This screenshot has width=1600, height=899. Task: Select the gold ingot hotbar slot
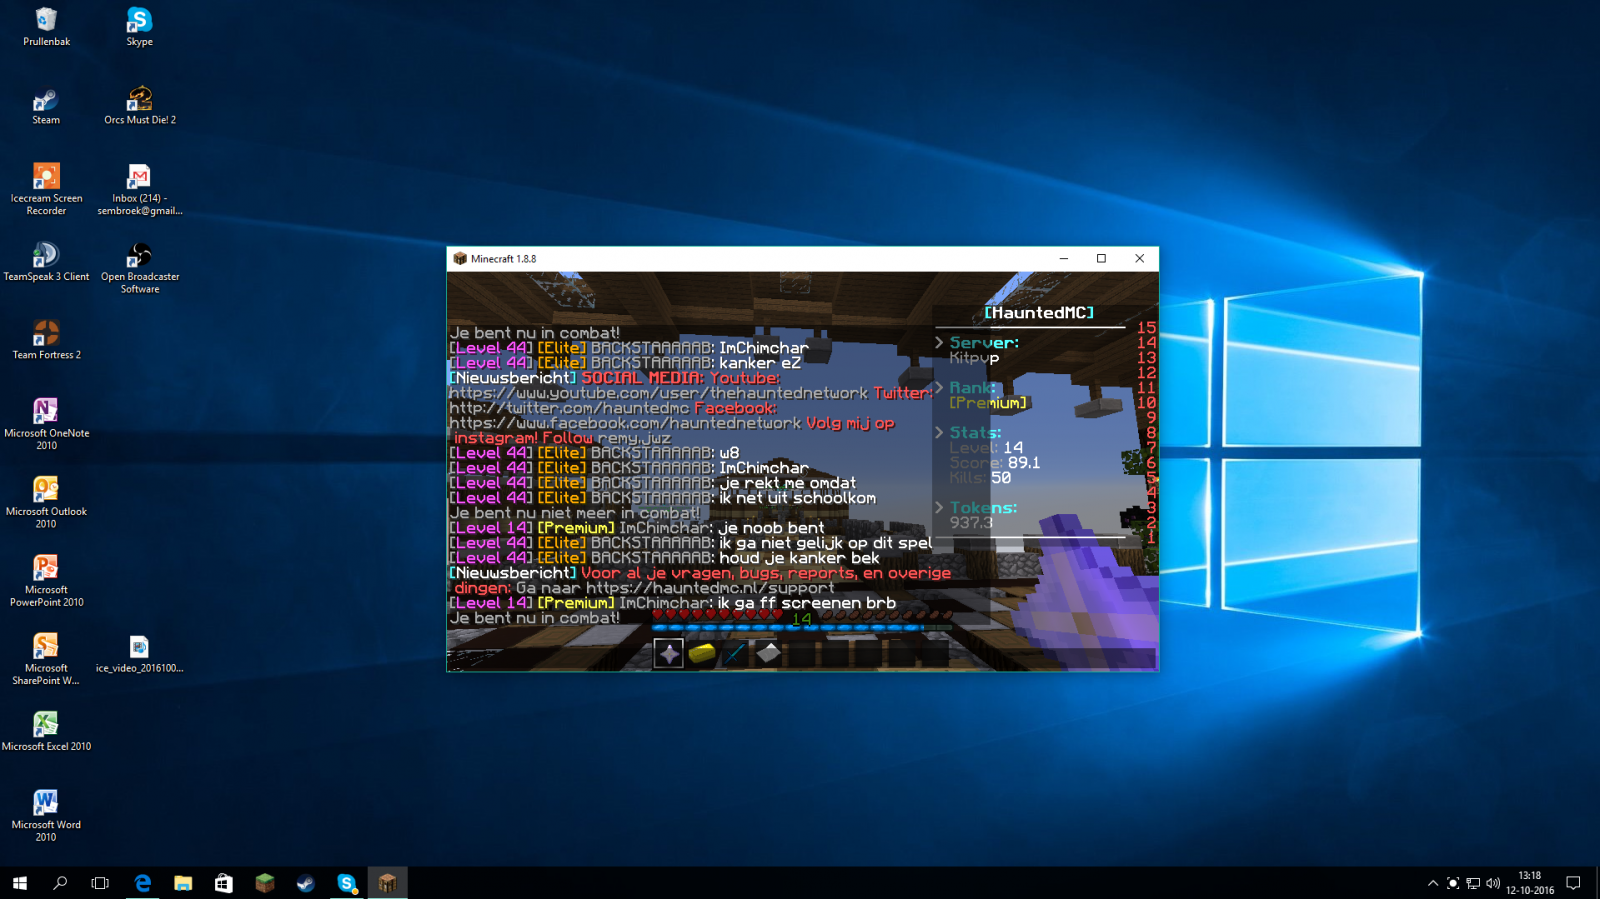(x=702, y=653)
